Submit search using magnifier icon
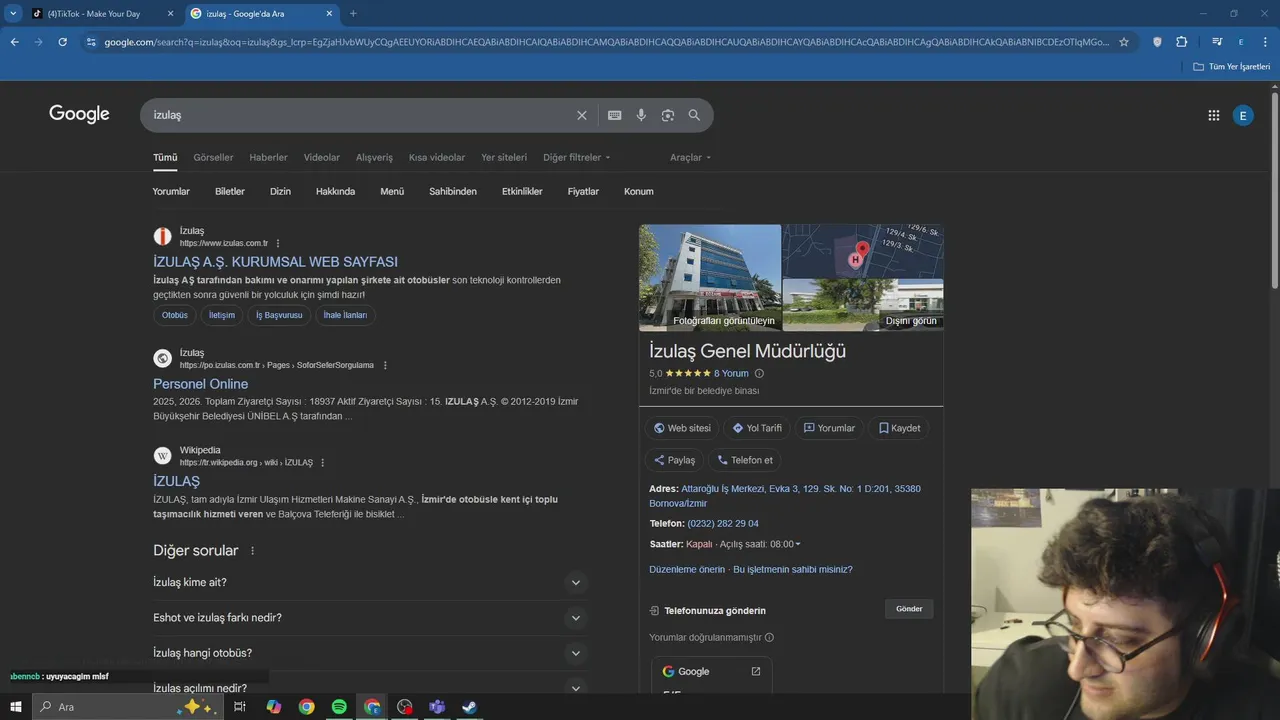Image resolution: width=1280 pixels, height=720 pixels. (694, 115)
